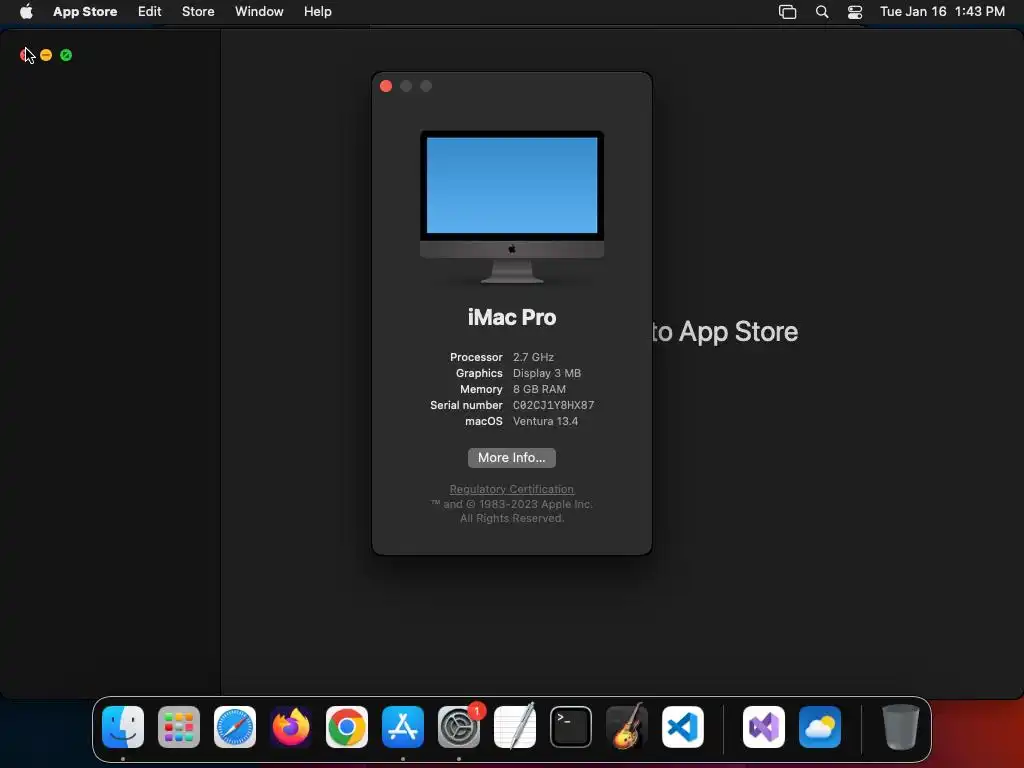The image size is (1024, 768).
Task: Close the About This Mac window
Action: click(386, 86)
